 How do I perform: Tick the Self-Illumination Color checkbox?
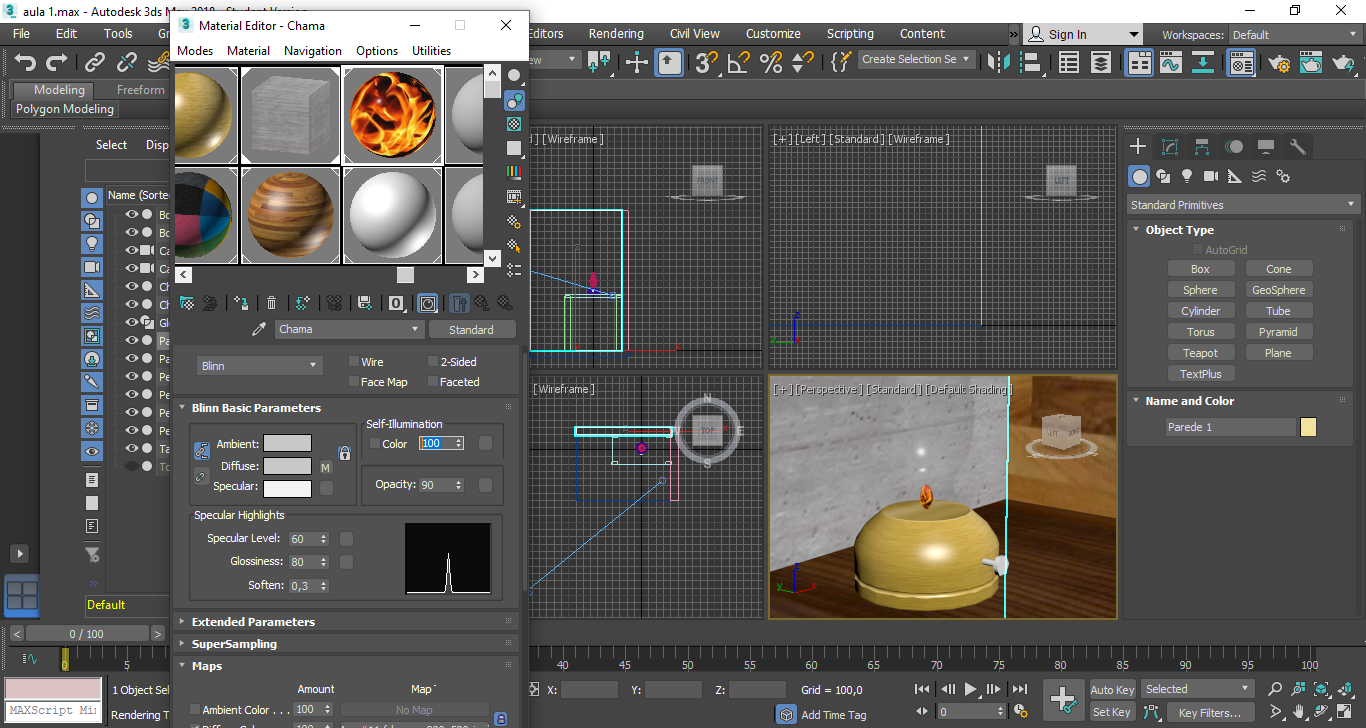click(x=374, y=444)
